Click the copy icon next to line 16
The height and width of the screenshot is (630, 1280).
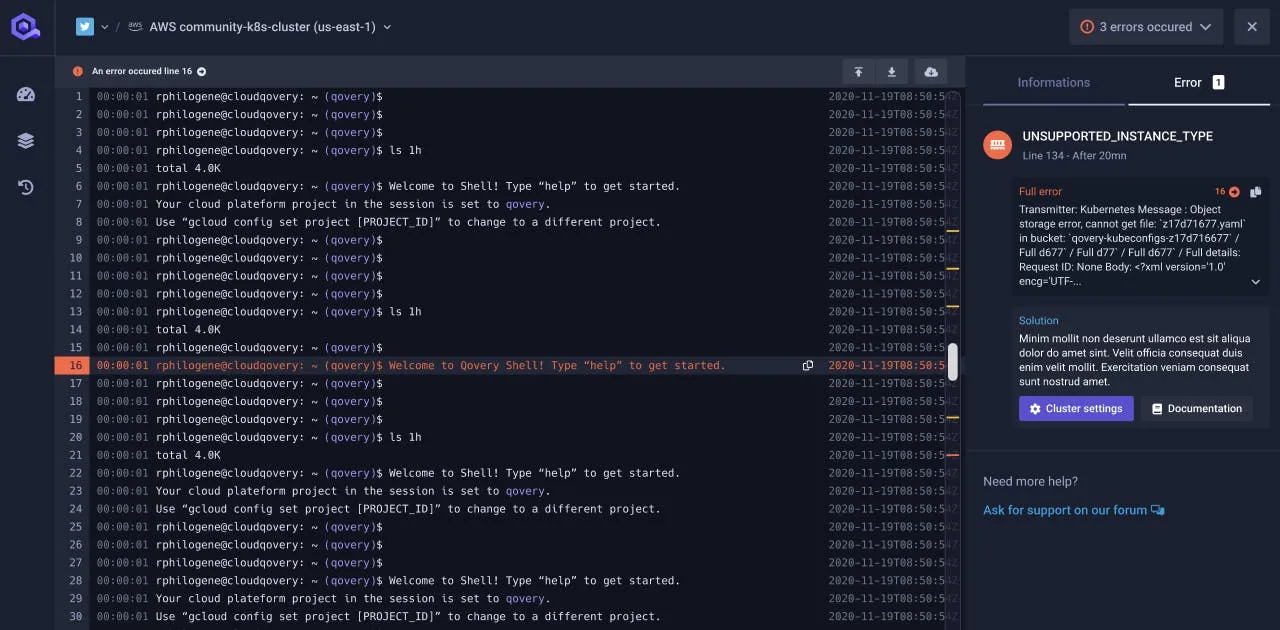(808, 366)
